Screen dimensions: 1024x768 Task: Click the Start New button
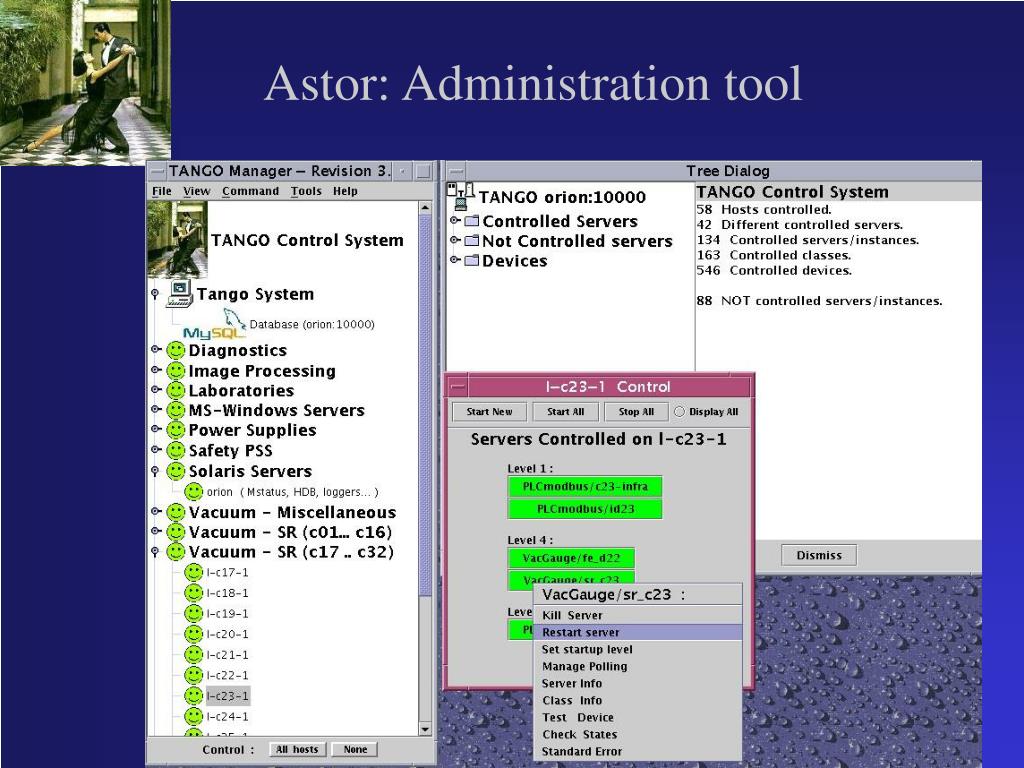pyautogui.click(x=489, y=412)
